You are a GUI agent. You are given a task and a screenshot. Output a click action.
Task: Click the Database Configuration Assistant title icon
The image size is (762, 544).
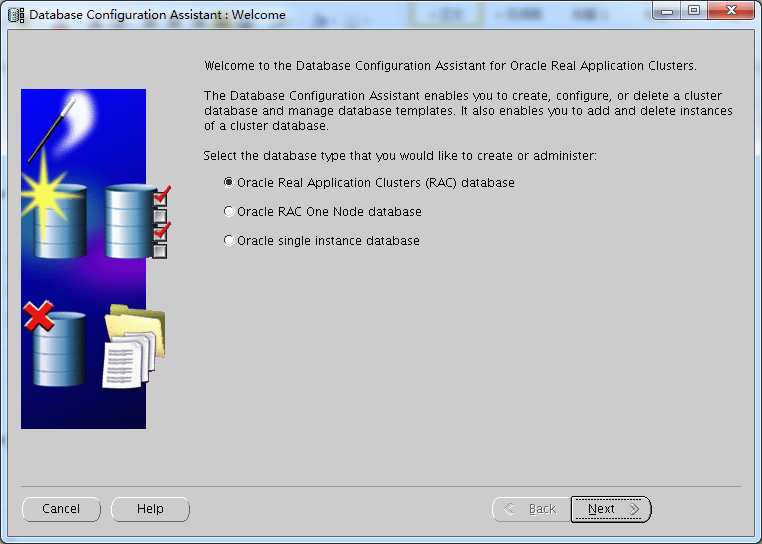16,15
